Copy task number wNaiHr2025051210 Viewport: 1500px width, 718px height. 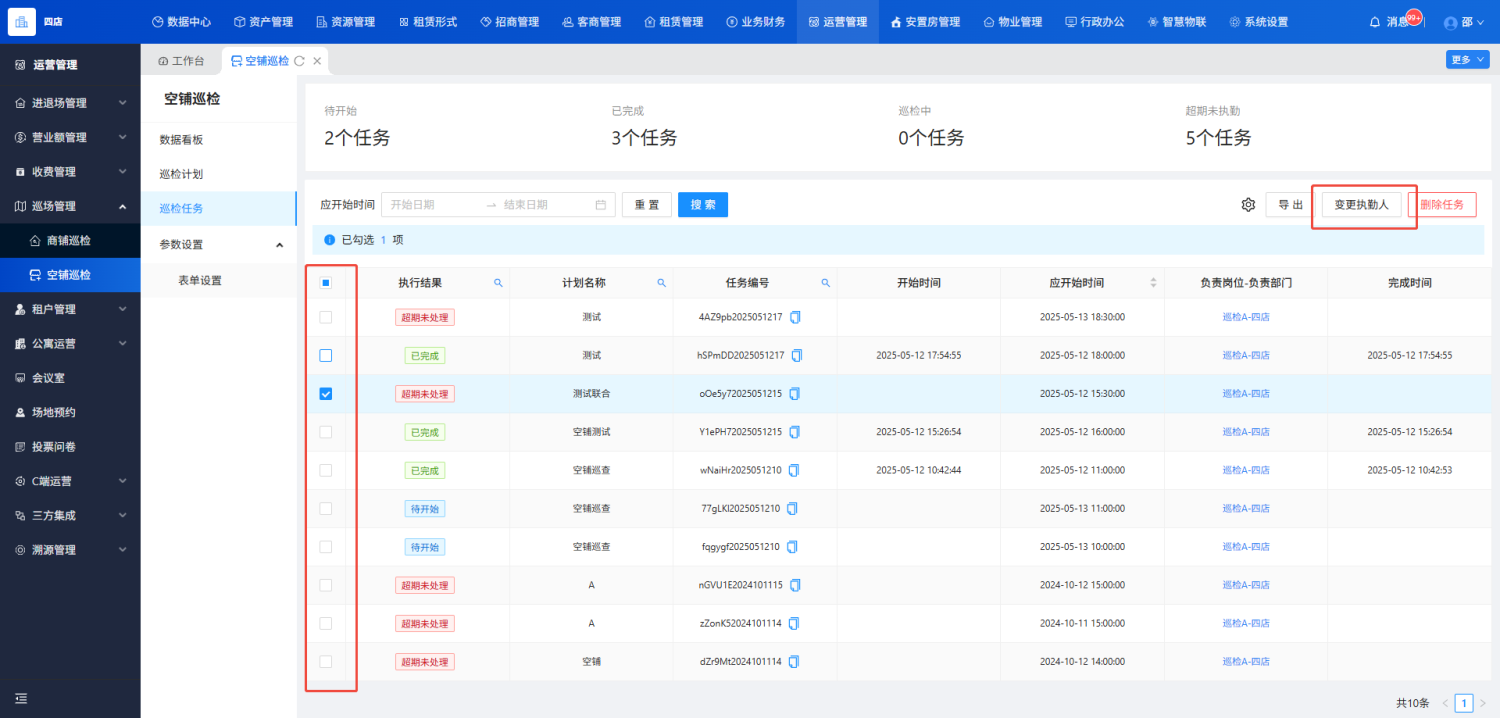(795, 470)
